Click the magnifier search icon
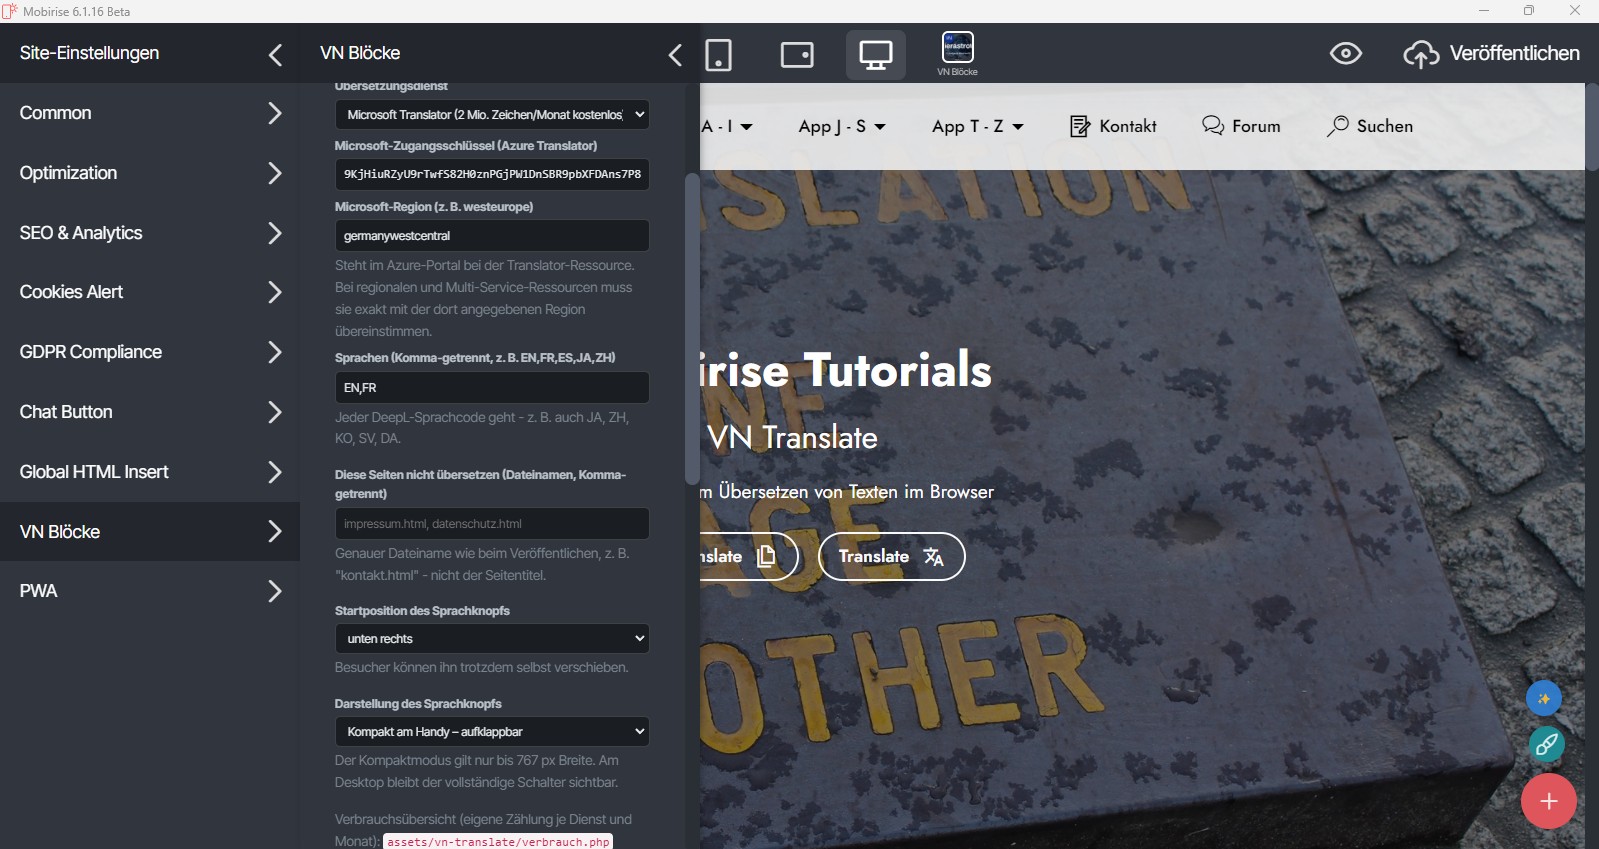Image resolution: width=1599 pixels, height=849 pixels. click(1337, 126)
